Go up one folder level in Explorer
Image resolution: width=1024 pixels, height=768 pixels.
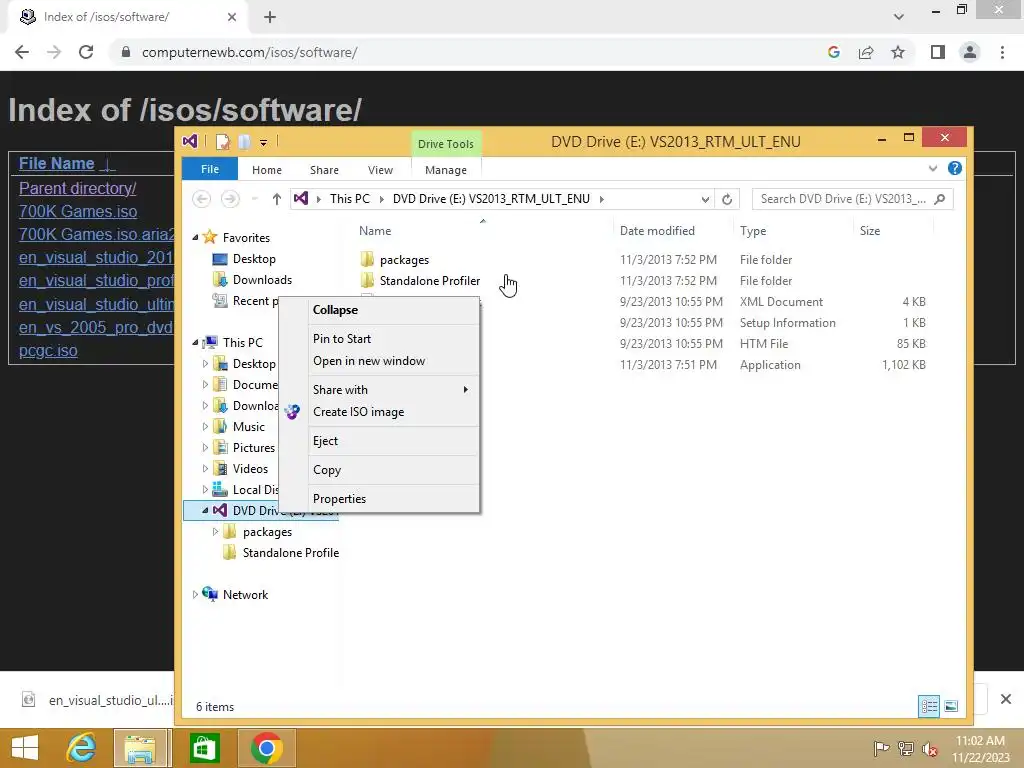coord(276,199)
